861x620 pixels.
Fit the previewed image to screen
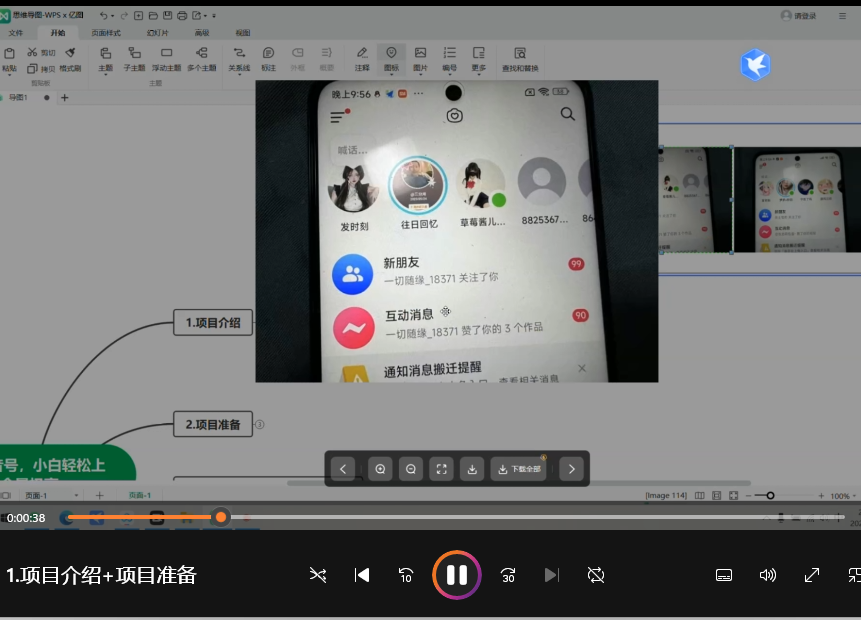click(x=441, y=469)
